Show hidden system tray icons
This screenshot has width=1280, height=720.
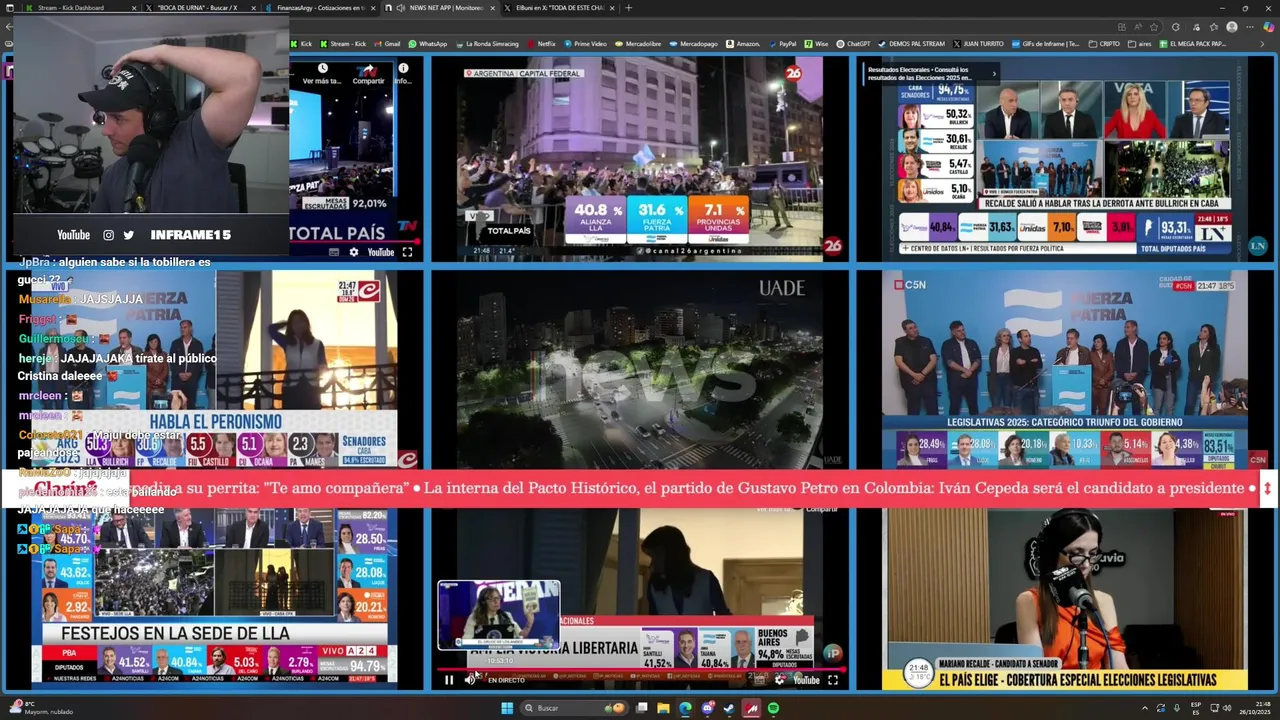coord(1145,708)
